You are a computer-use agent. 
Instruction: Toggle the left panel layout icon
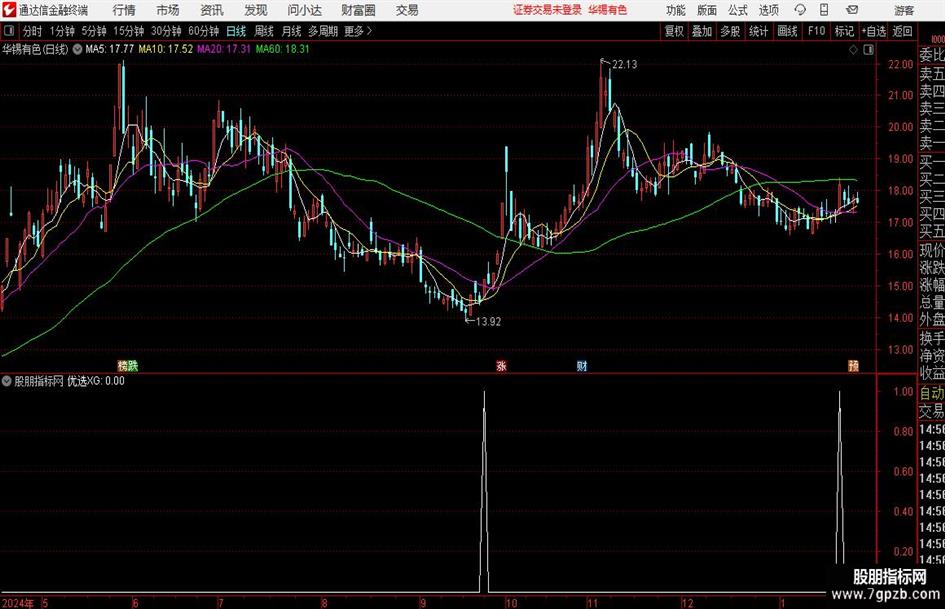[x=9, y=31]
